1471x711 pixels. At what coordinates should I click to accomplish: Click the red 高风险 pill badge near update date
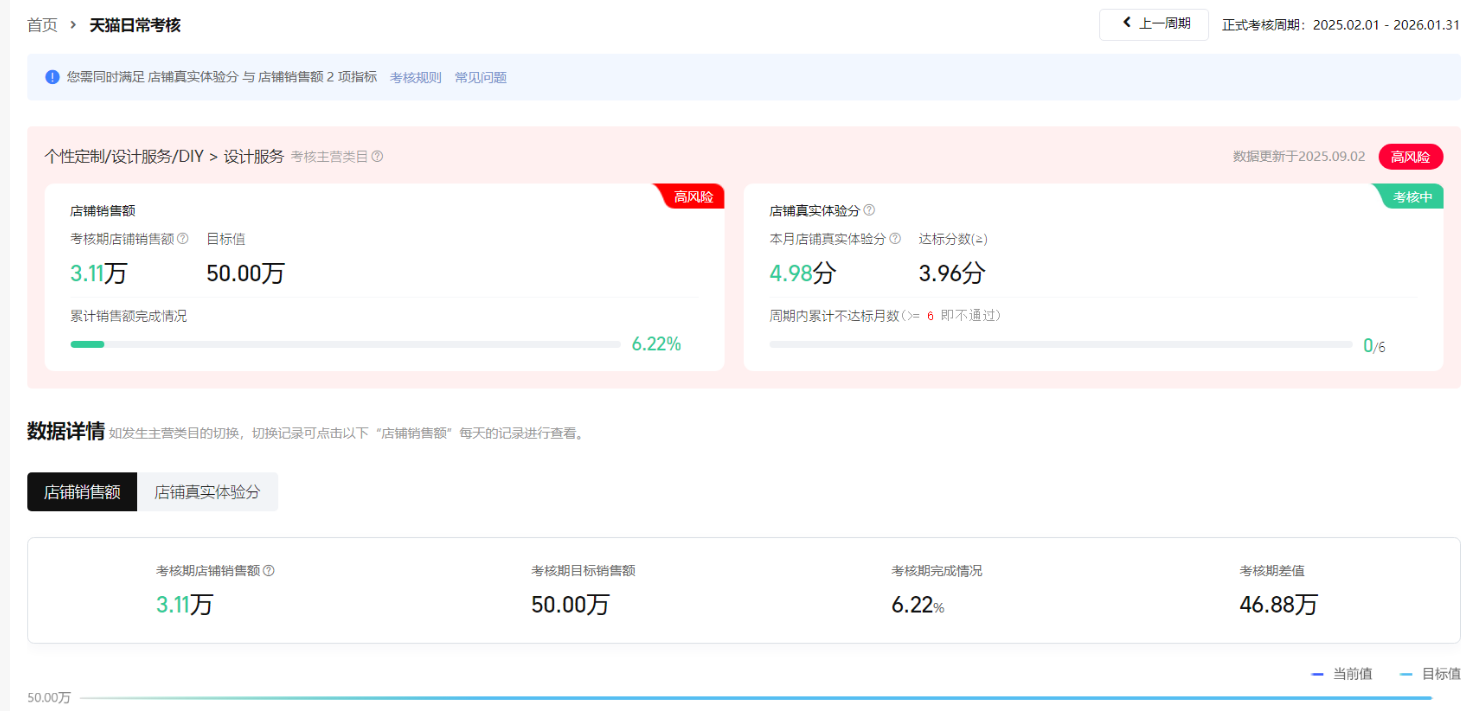tap(1410, 157)
